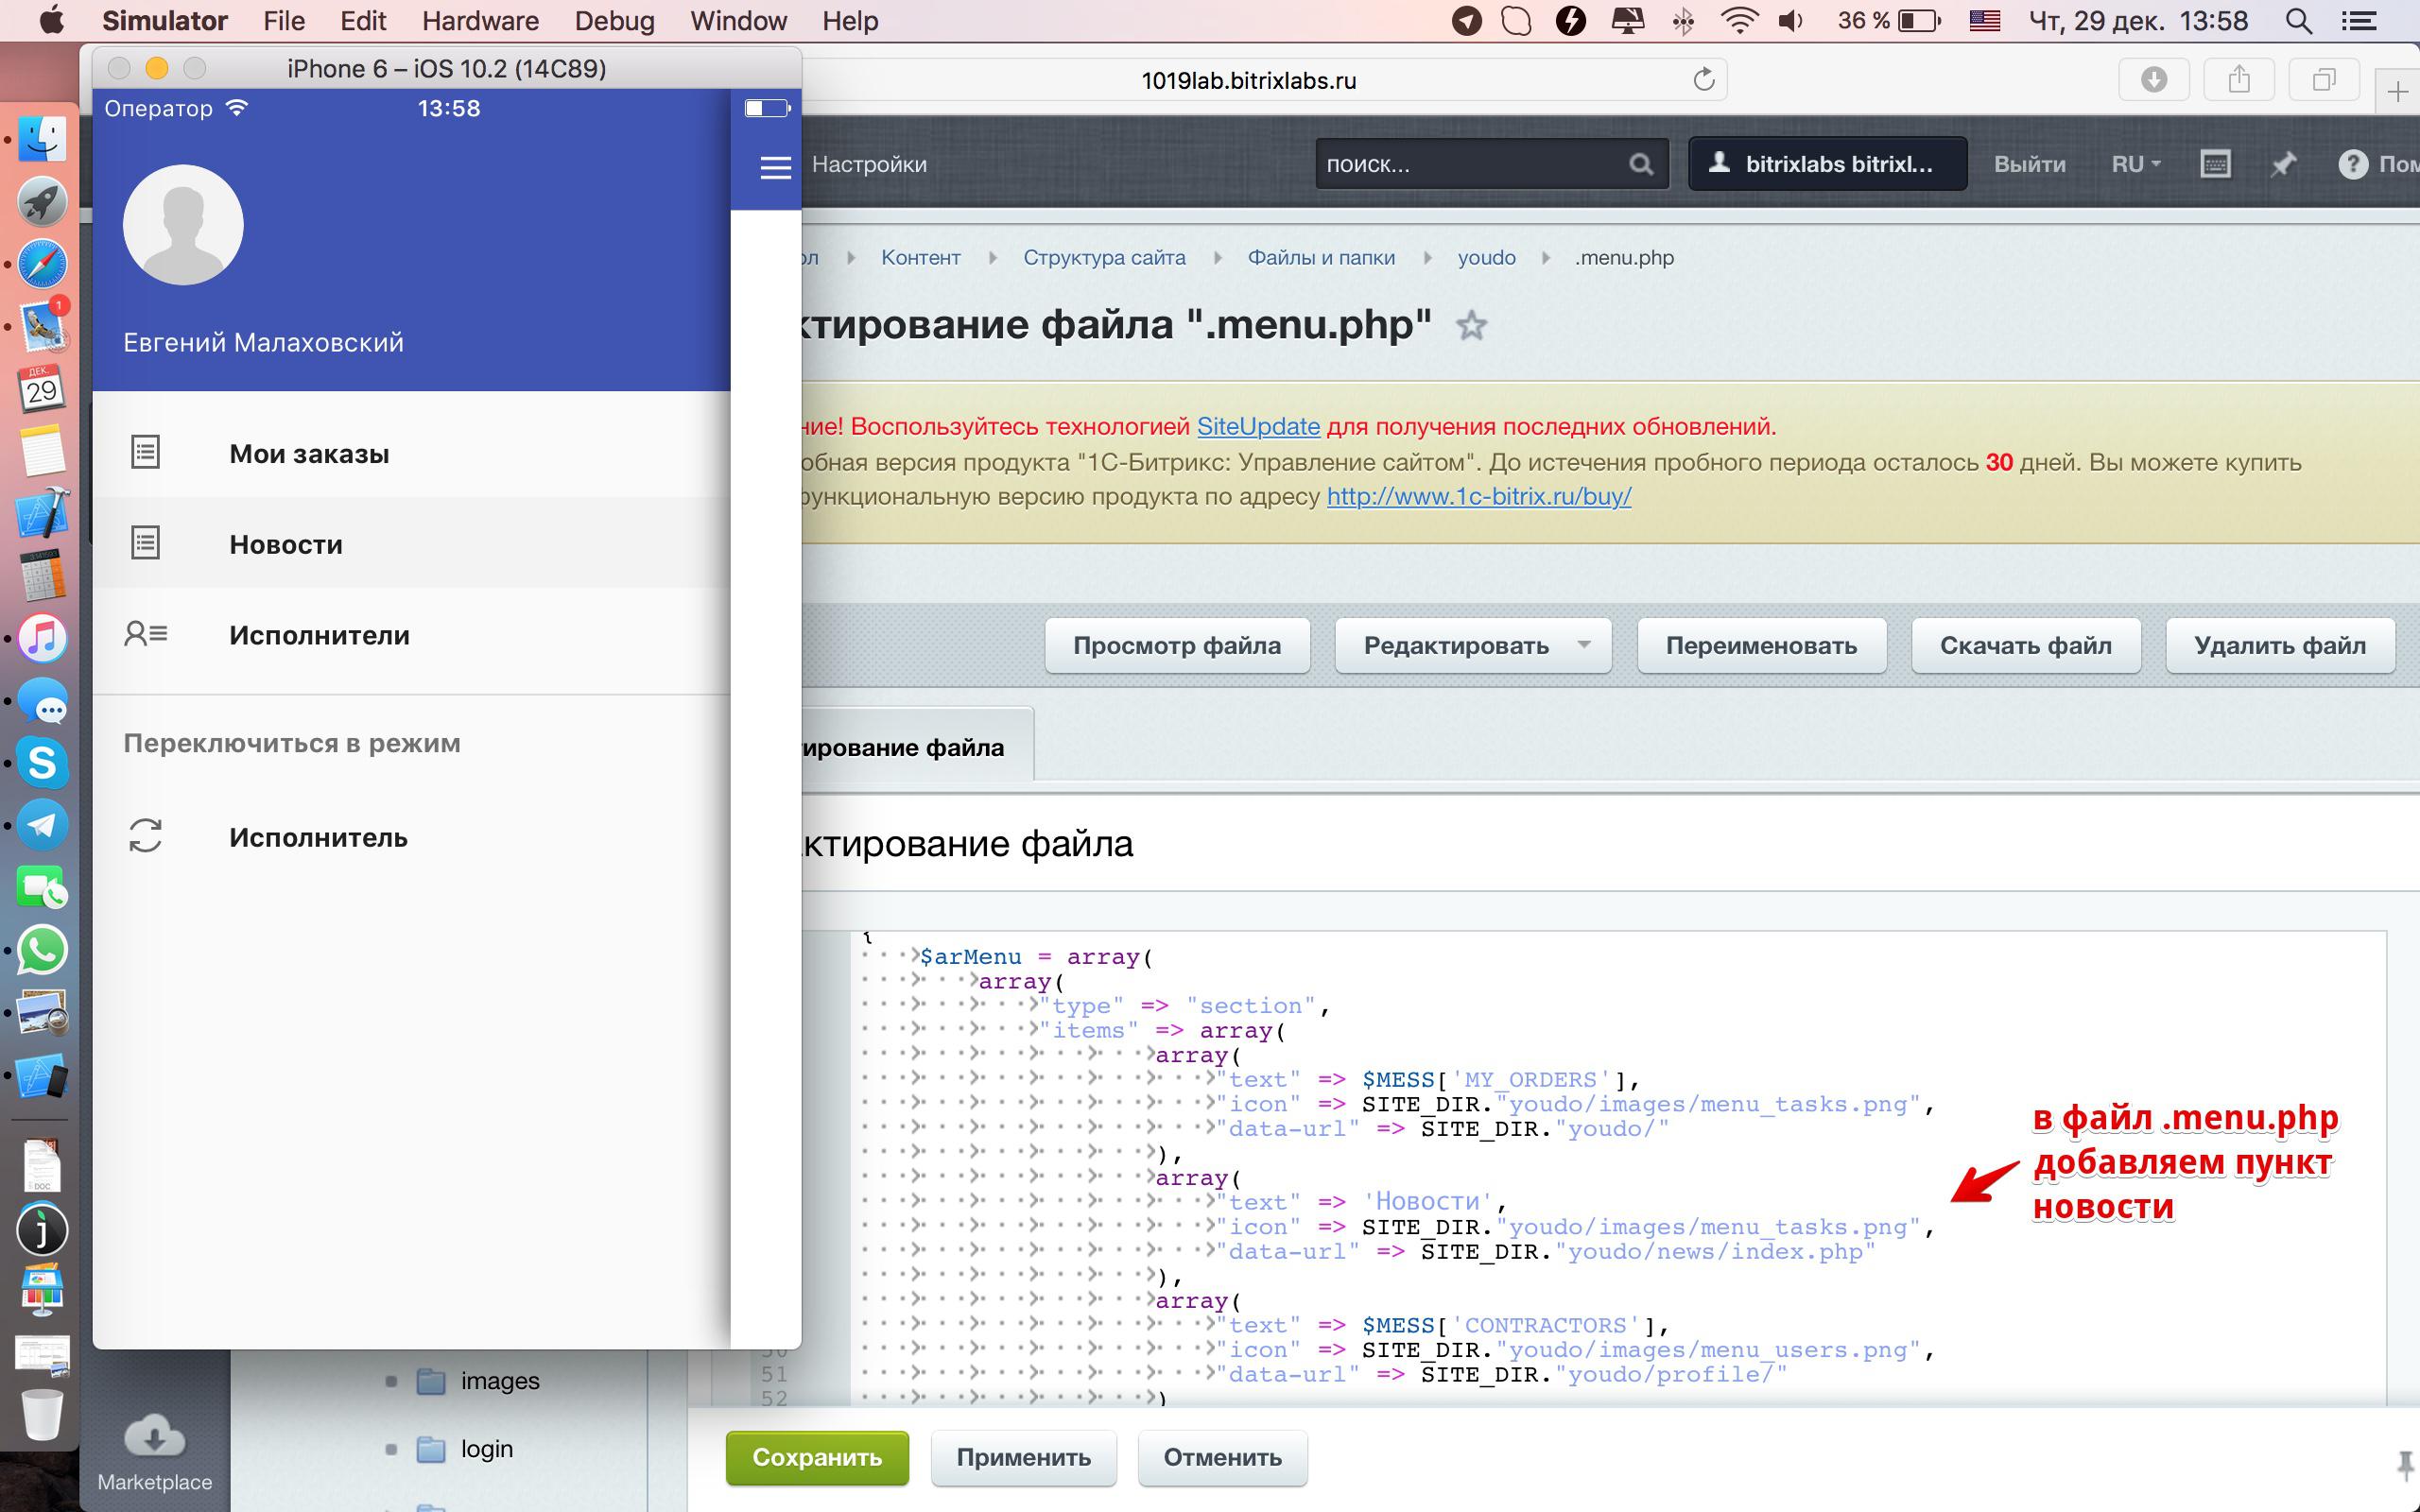The height and width of the screenshot is (1512, 2420).
Task: Open WhatsApp from the Dock
Action: pos(42,950)
